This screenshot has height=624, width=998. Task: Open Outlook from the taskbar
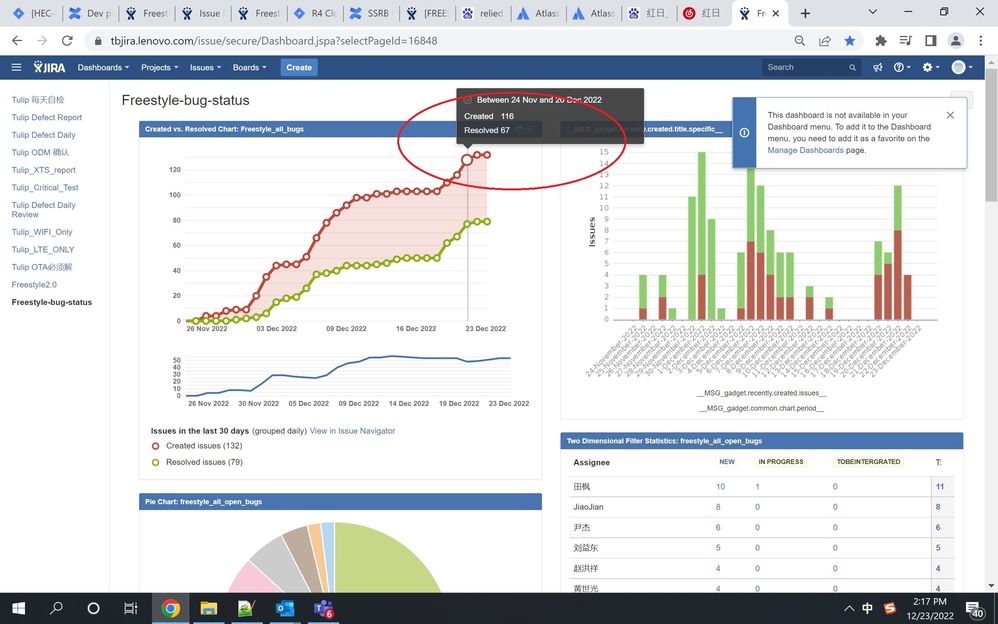285,609
